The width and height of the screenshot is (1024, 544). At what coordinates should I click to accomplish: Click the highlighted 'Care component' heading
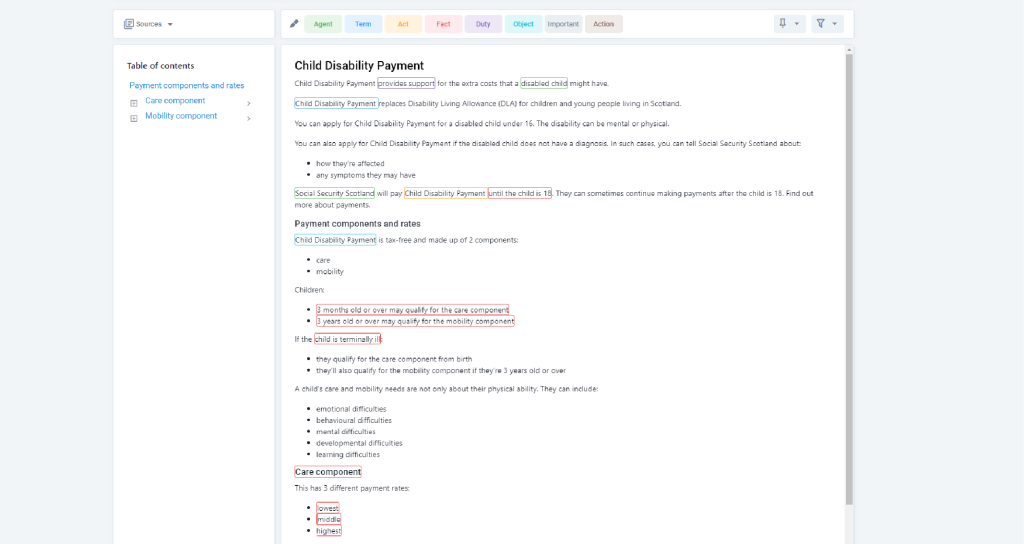[328, 472]
